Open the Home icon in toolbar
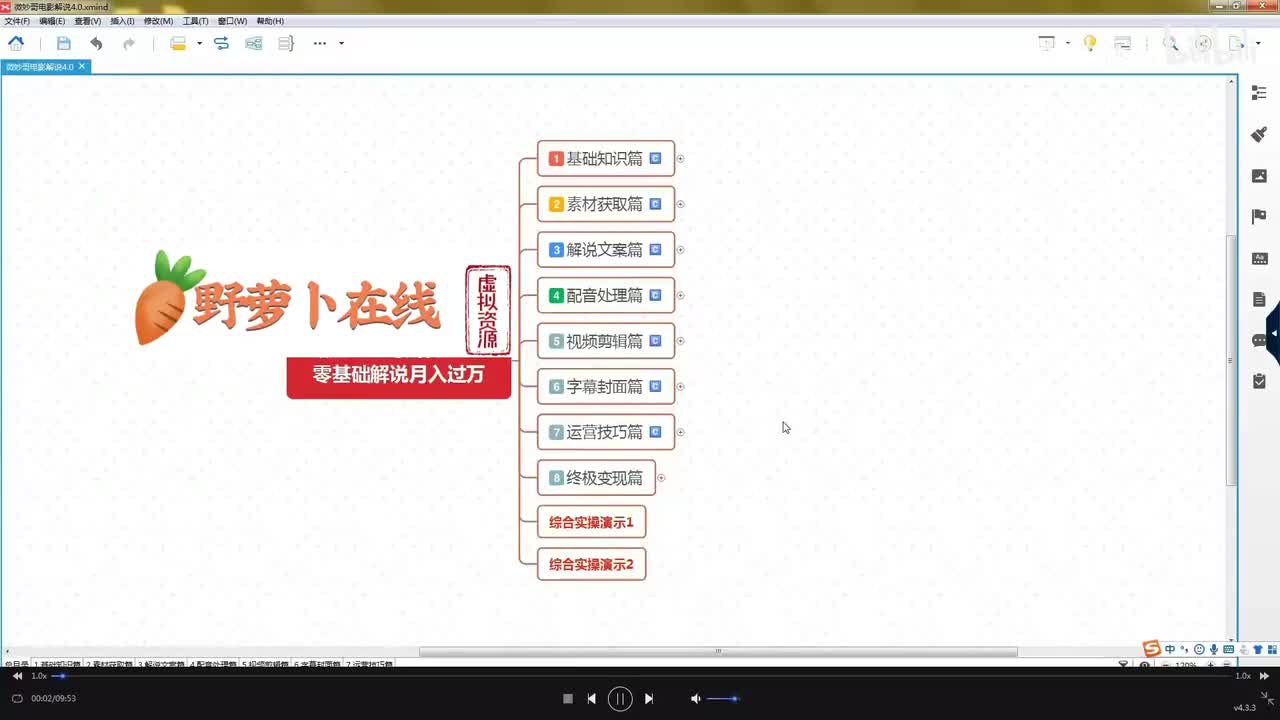The width and height of the screenshot is (1280, 720). pyautogui.click(x=16, y=43)
